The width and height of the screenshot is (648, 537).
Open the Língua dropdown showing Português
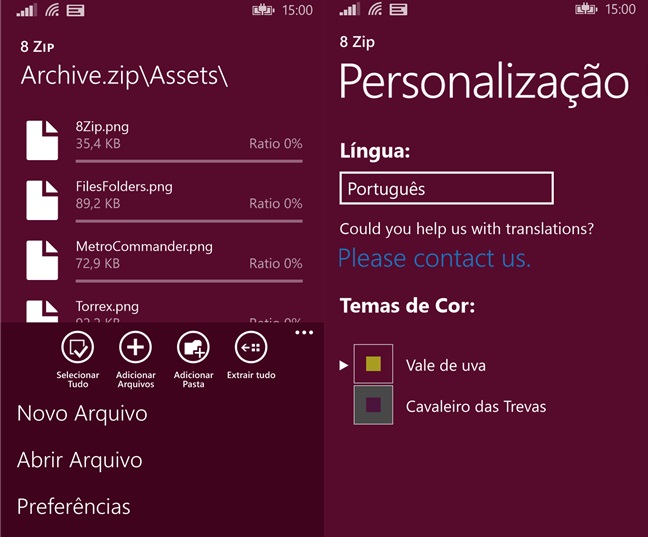446,188
